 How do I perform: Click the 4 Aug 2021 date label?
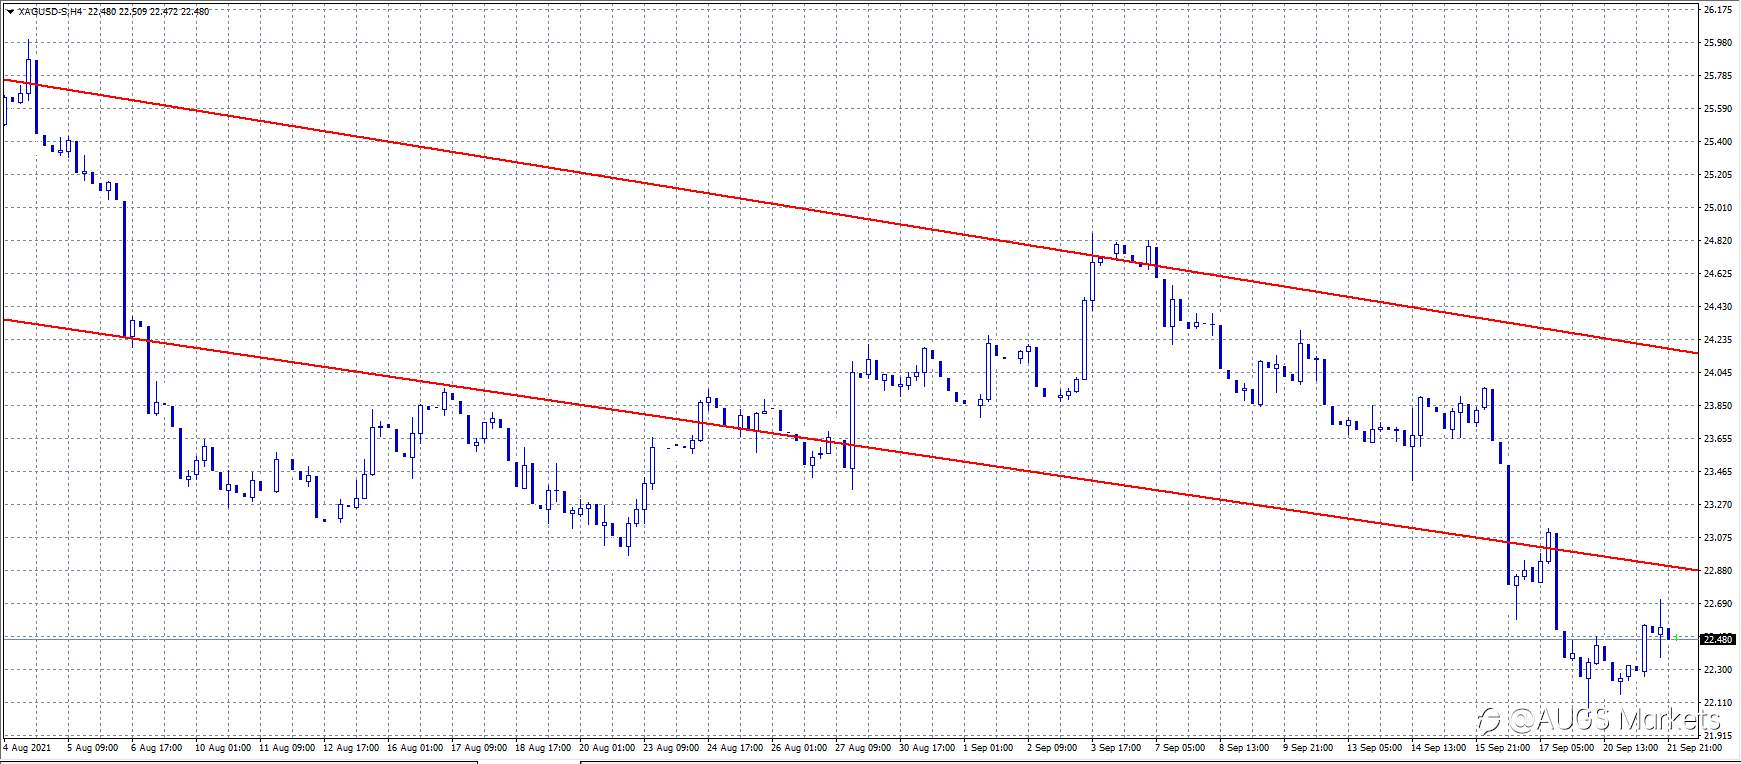tap(28, 747)
